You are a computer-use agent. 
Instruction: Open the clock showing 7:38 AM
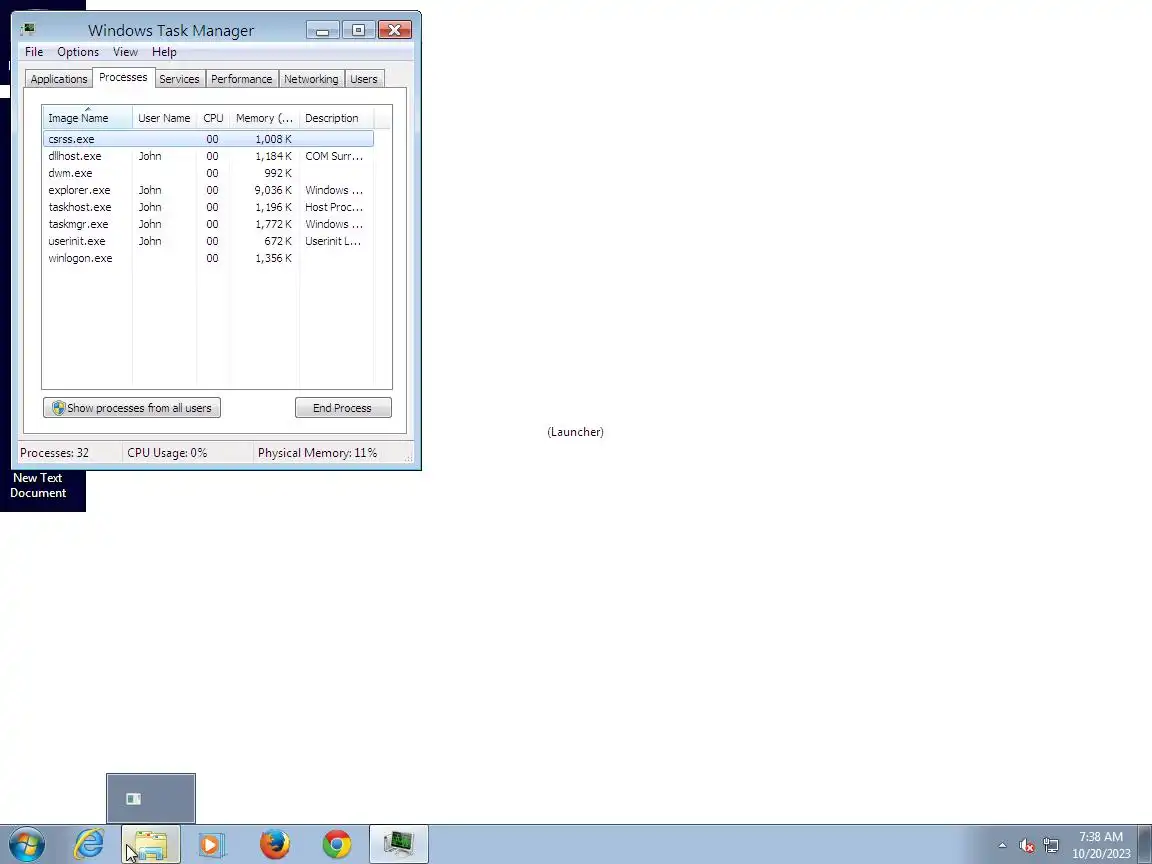1101,845
